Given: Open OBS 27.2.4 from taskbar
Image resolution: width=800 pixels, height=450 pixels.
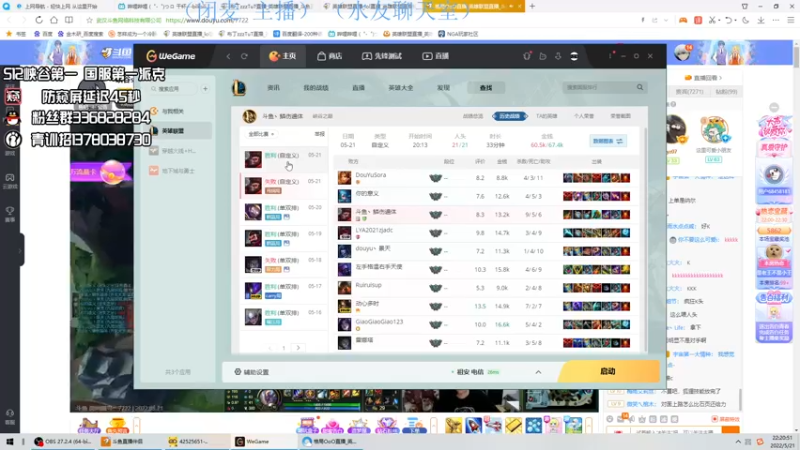Looking at the screenshot, I should (63, 442).
